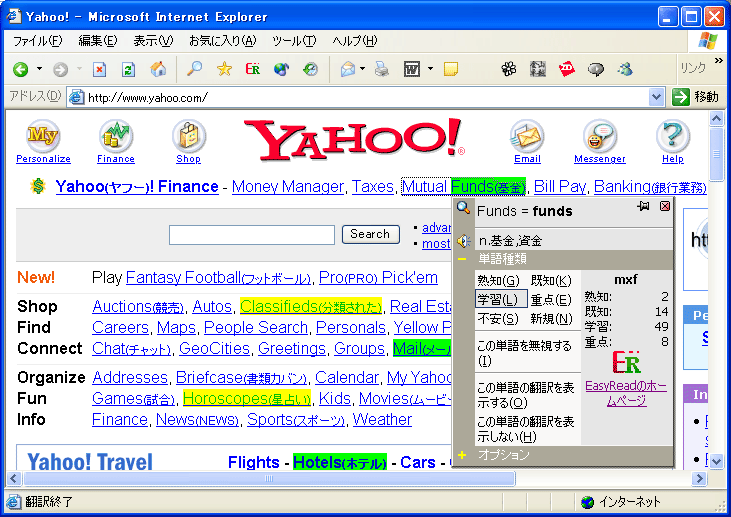The height and width of the screenshot is (517, 731).
Task: Mark word as 不安(S)
Action: 498,318
